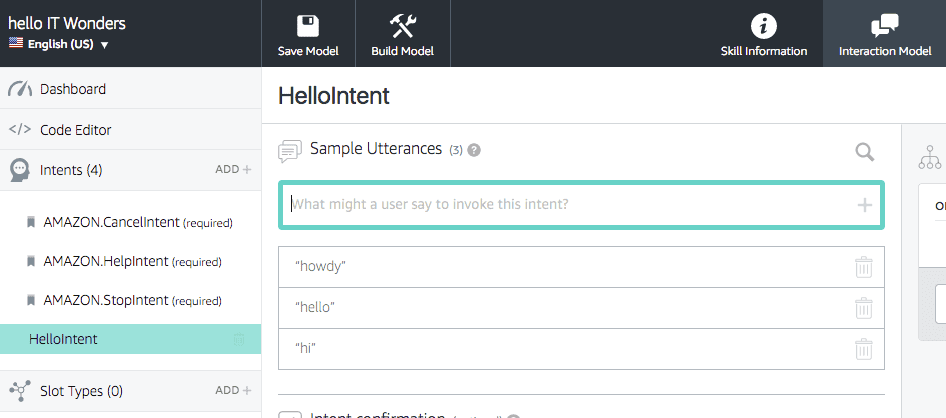Click the Save Model floppy disk icon

pos(308,27)
